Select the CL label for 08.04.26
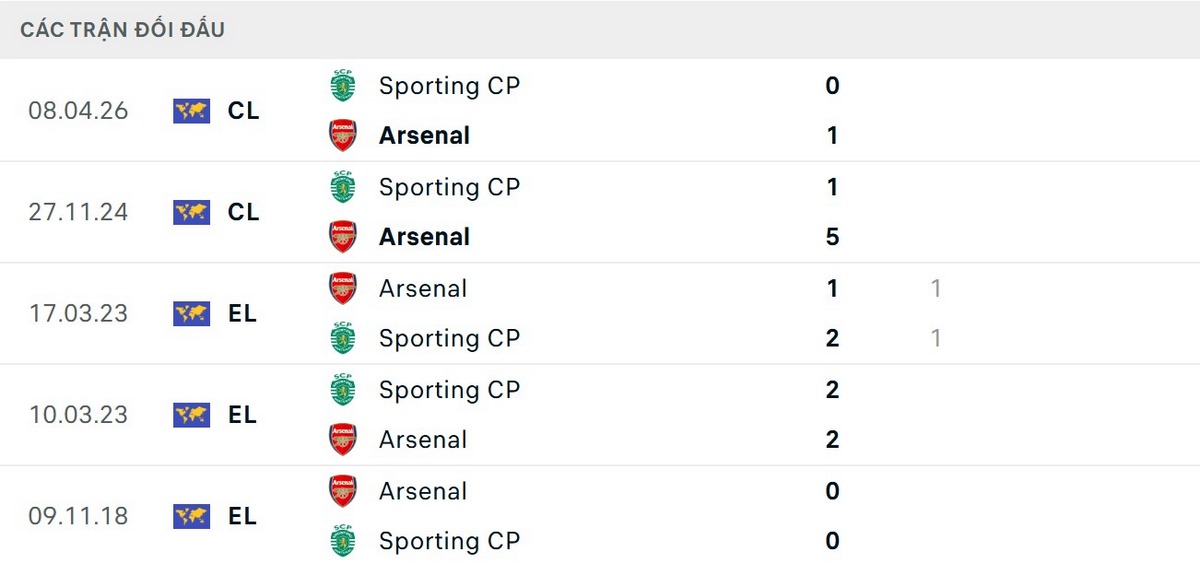This screenshot has height=564, width=1200. (x=243, y=111)
